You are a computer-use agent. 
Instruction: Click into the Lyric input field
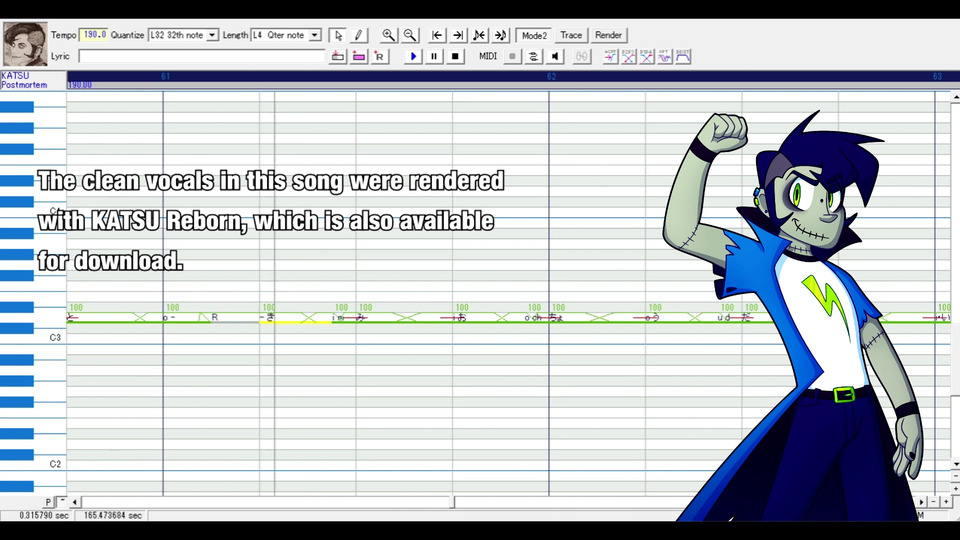(x=201, y=56)
